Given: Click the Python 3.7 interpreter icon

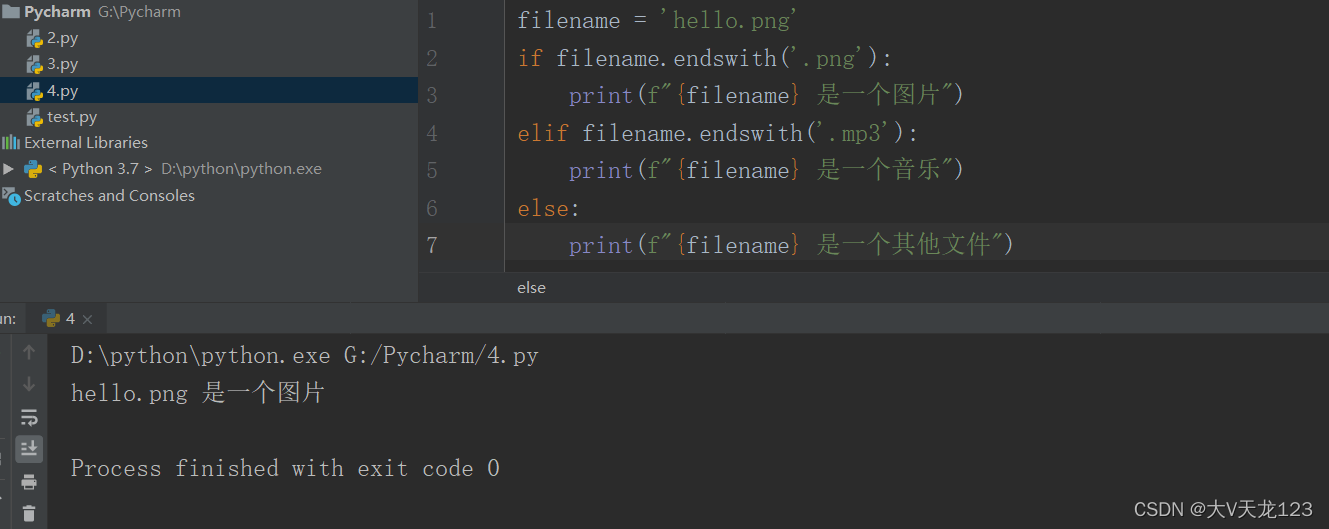Looking at the screenshot, I should coord(33,168).
